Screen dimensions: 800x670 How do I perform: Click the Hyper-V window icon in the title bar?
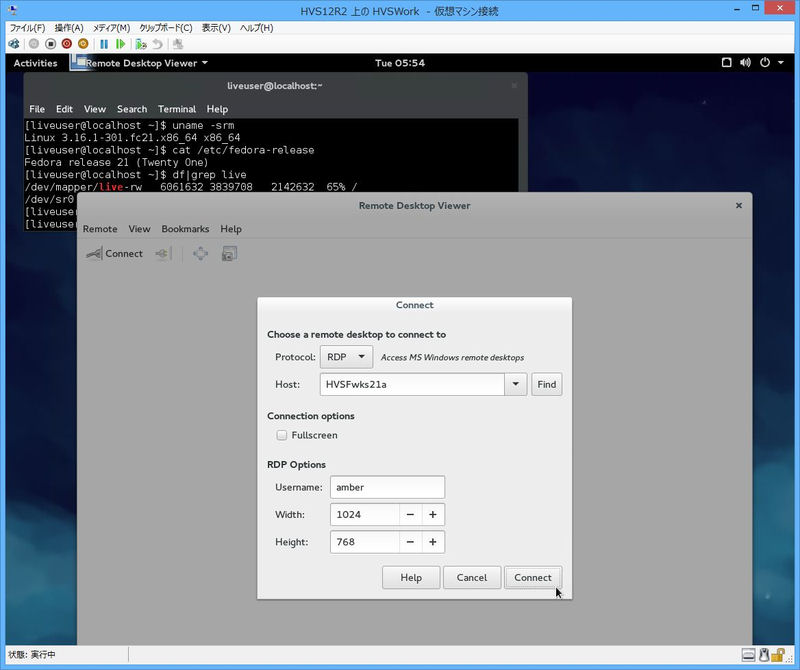[12, 10]
